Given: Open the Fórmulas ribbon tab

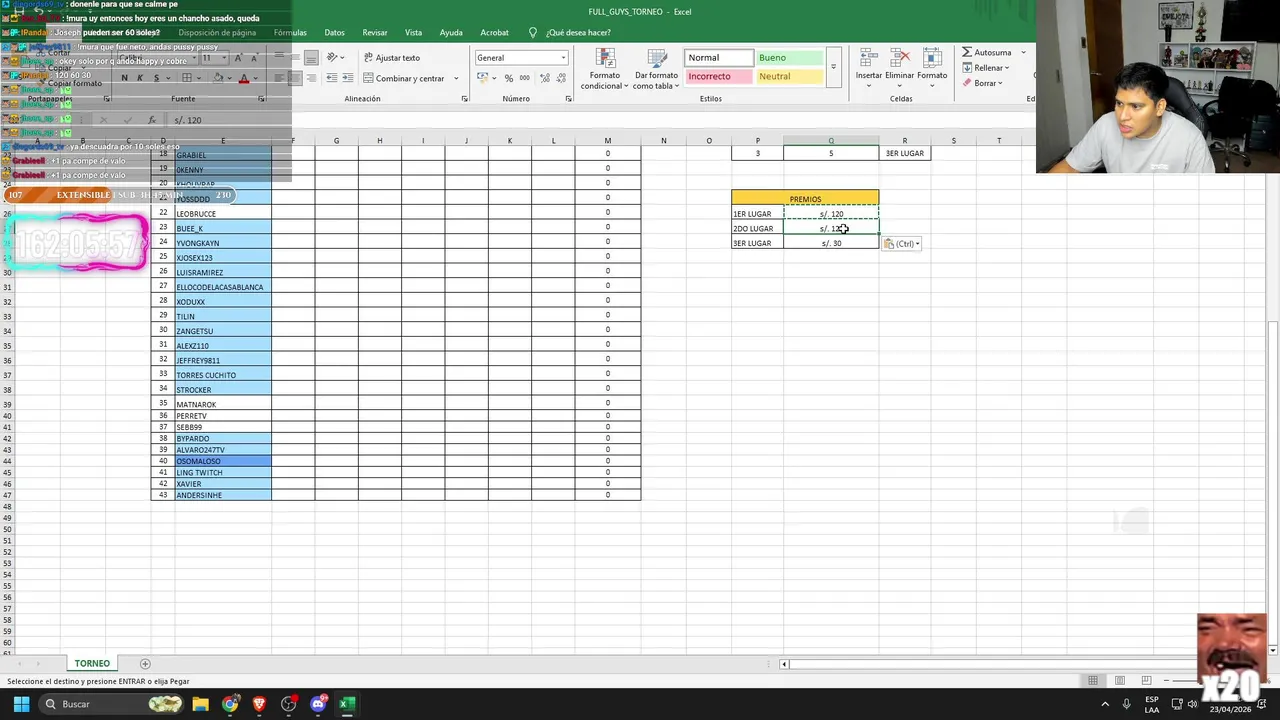Looking at the screenshot, I should click(x=290, y=32).
